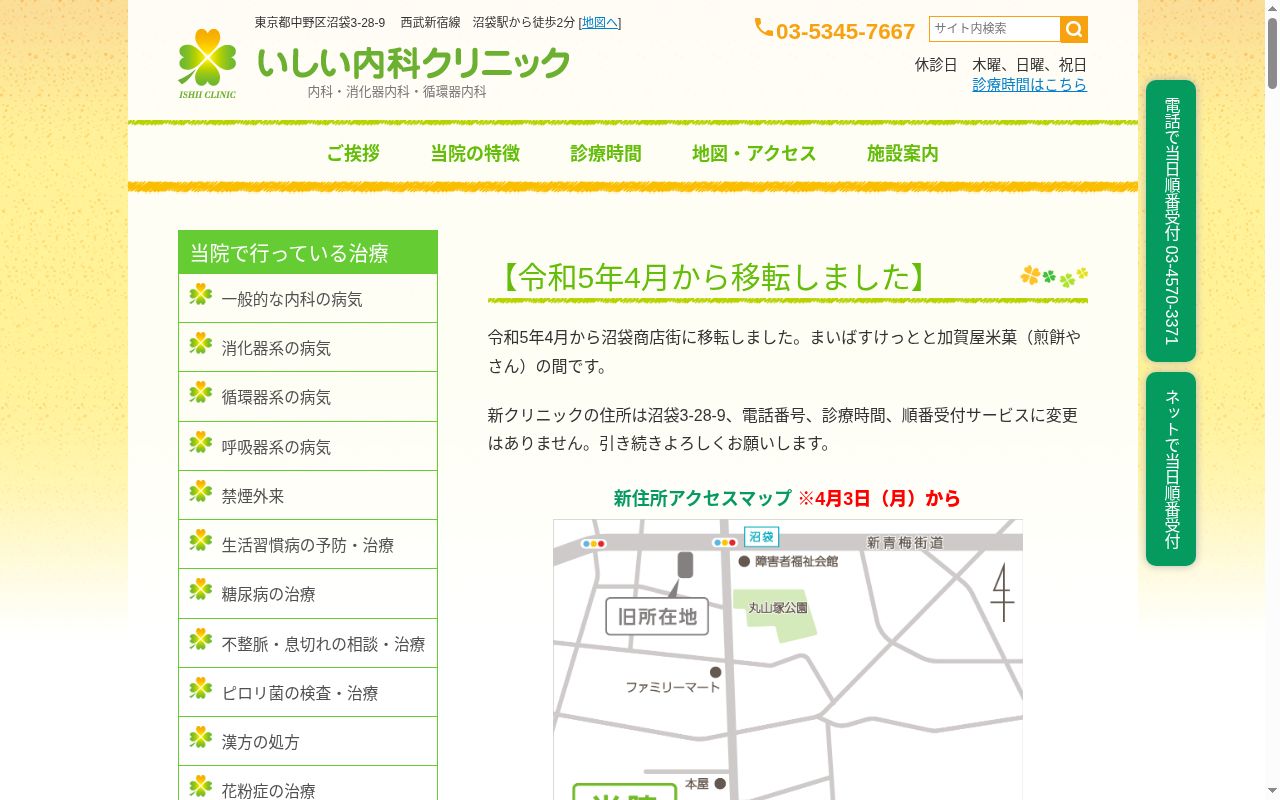Go to the 診療時間 navigation item

606,154
